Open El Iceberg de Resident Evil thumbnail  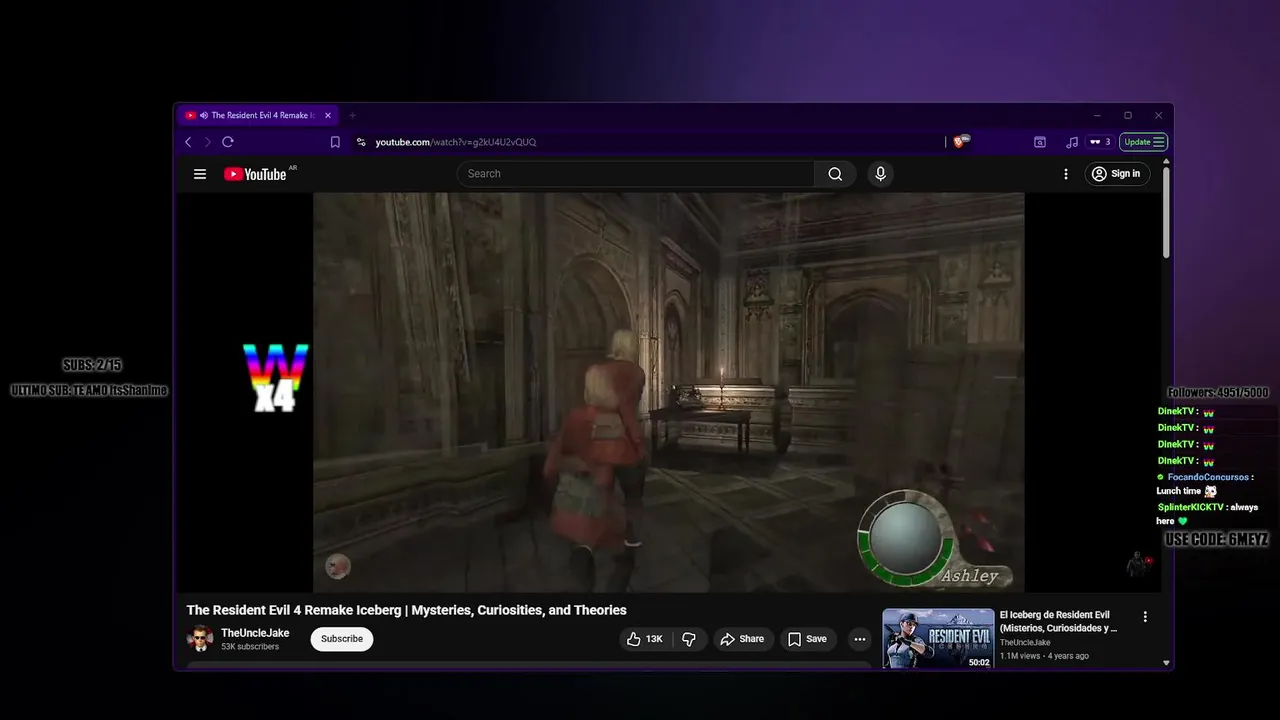(x=938, y=638)
